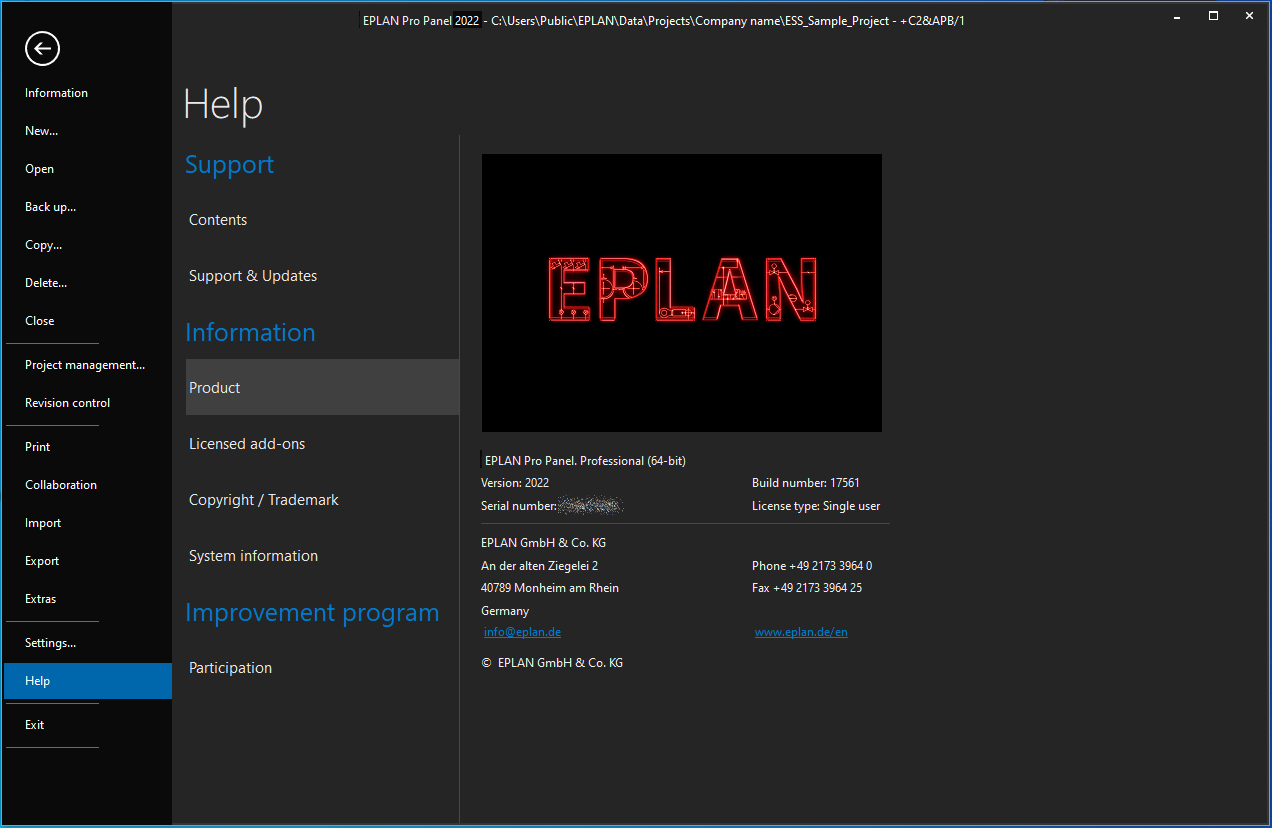Image resolution: width=1272 pixels, height=828 pixels.
Task: Click the 40789 Monheim am Rhein text
Action: [550, 588]
